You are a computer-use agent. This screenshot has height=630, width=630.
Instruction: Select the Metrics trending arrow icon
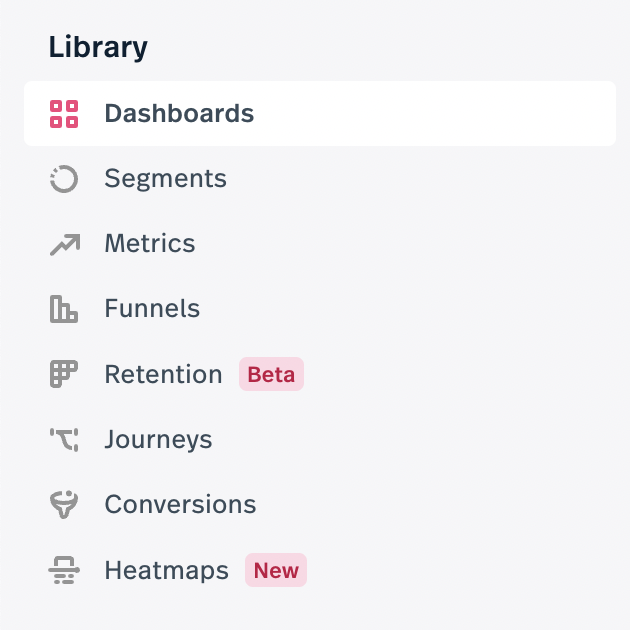point(65,244)
